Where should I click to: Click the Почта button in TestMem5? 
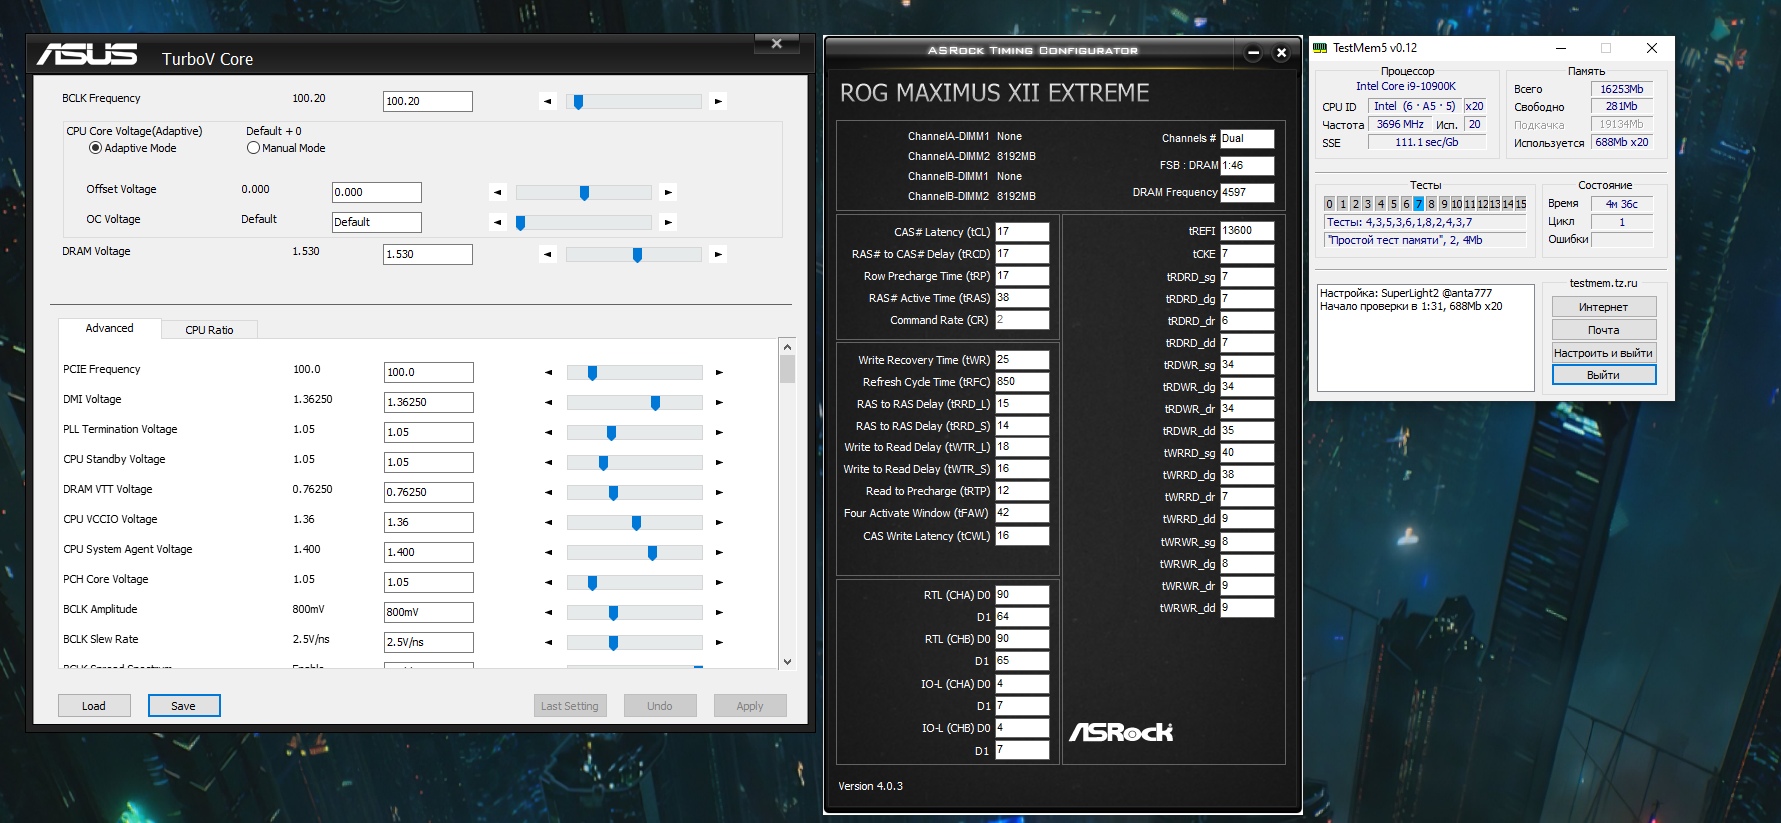tap(1604, 330)
